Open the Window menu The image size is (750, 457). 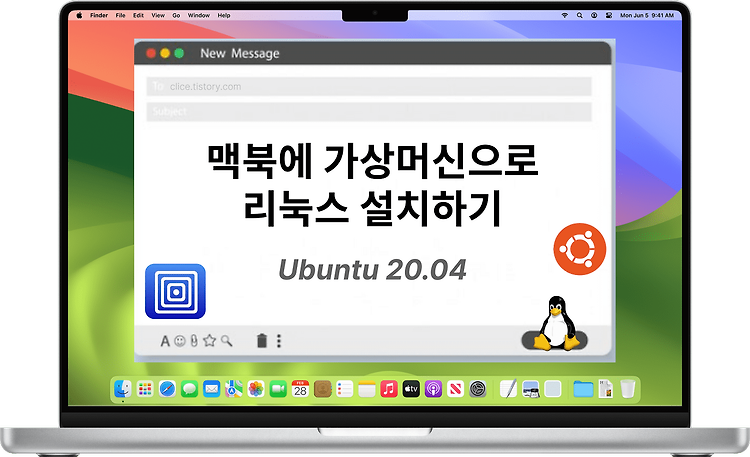coord(199,15)
